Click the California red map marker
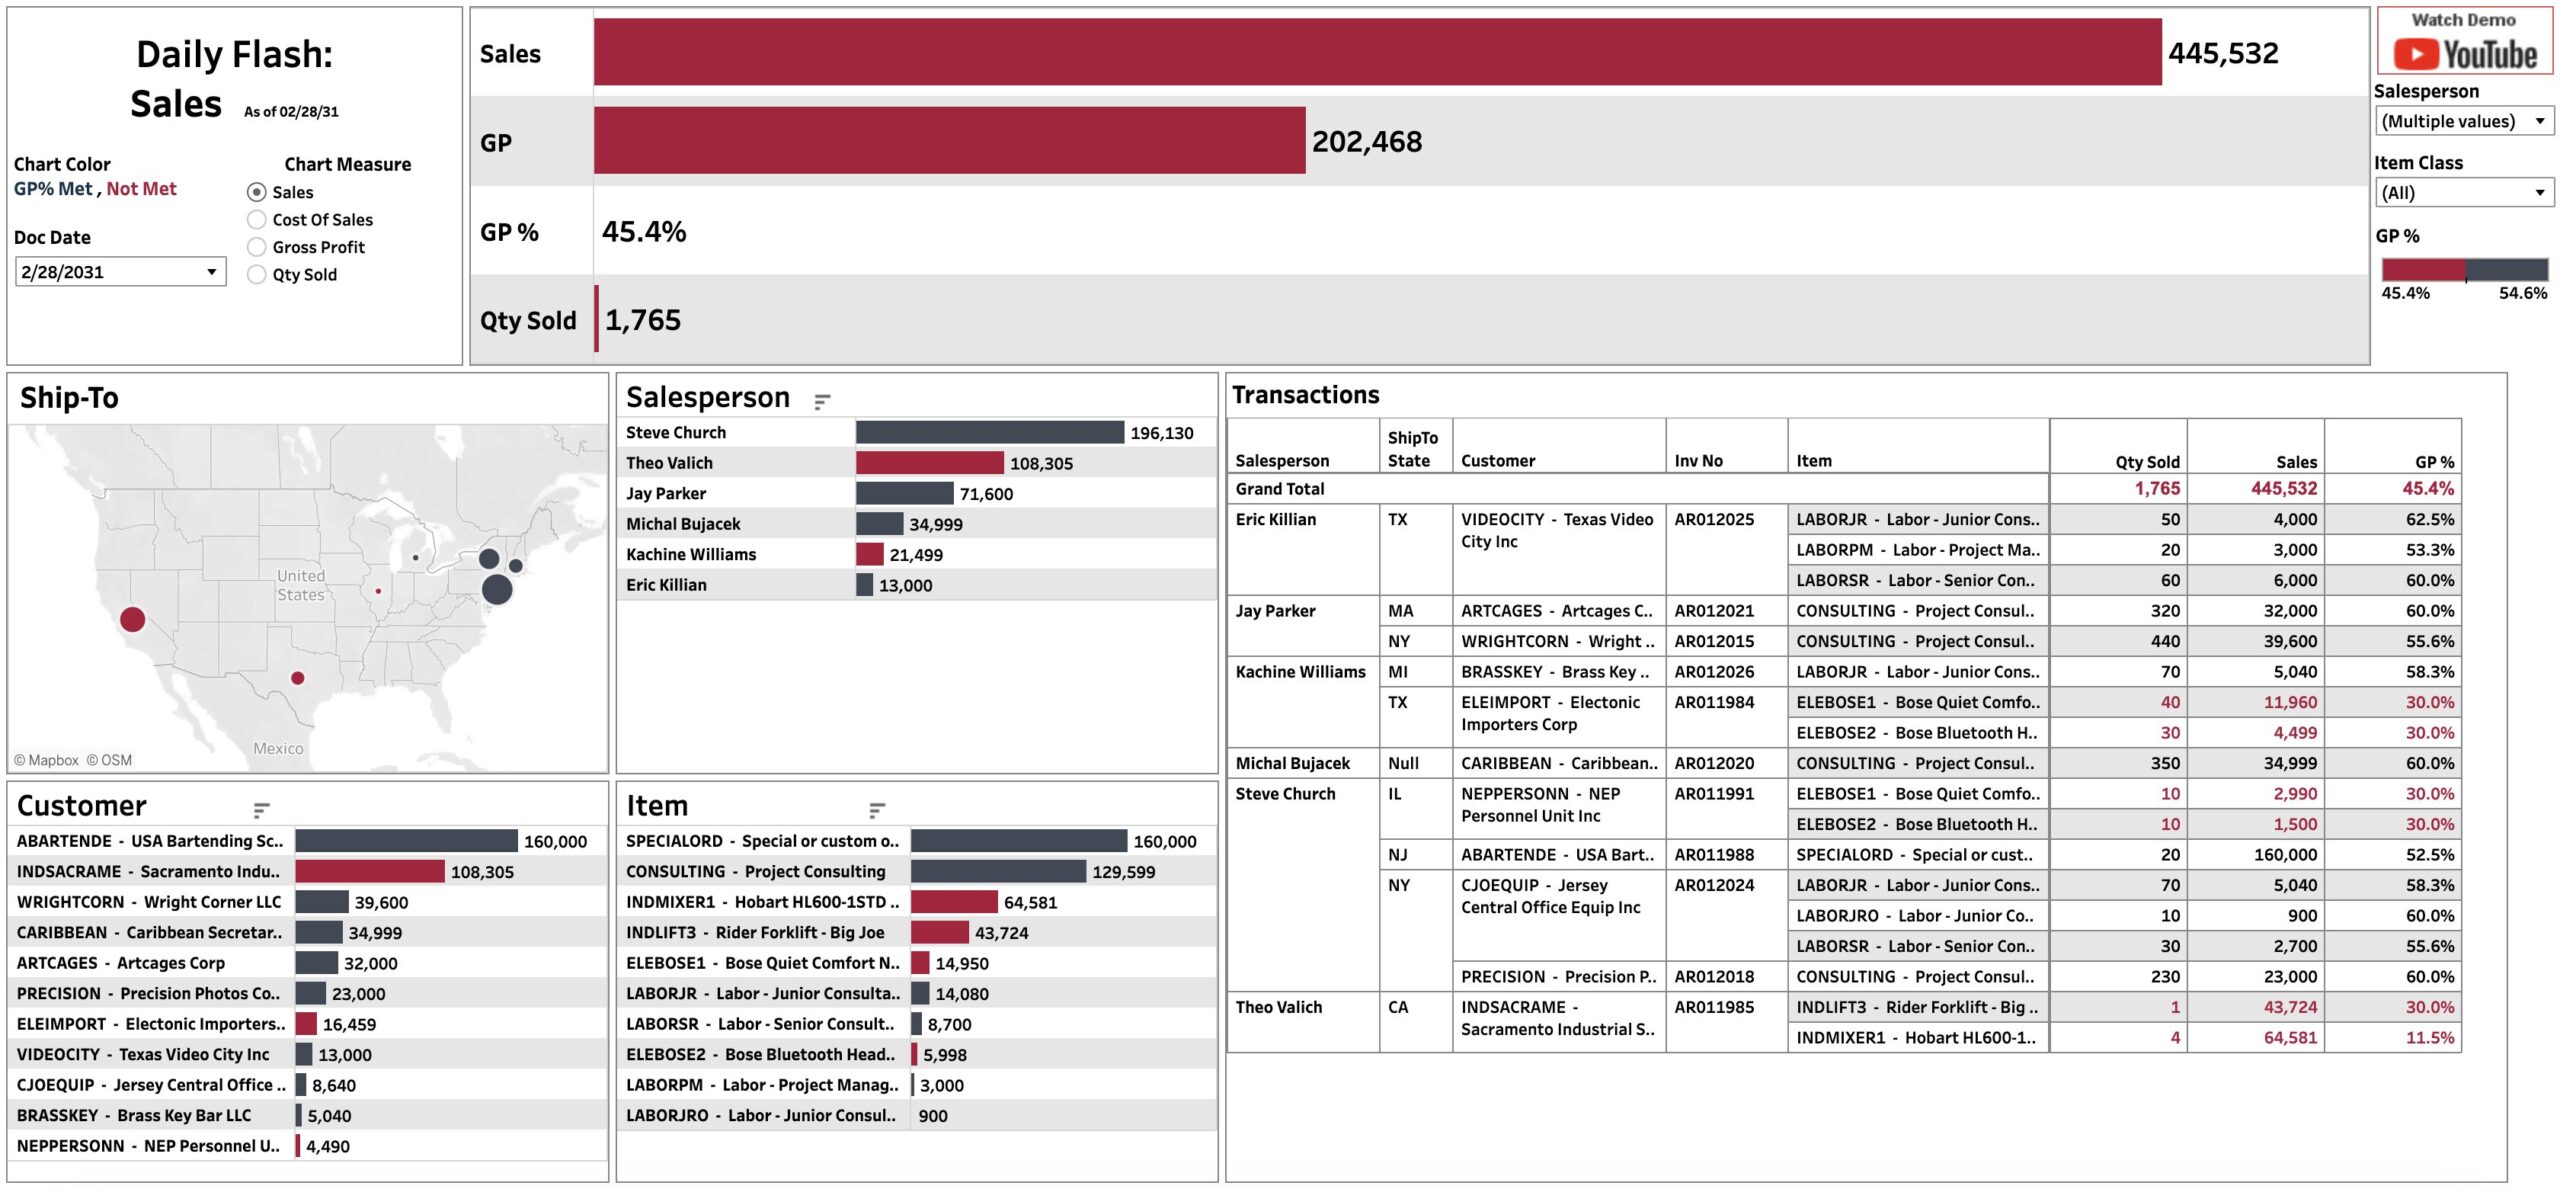 [x=133, y=619]
